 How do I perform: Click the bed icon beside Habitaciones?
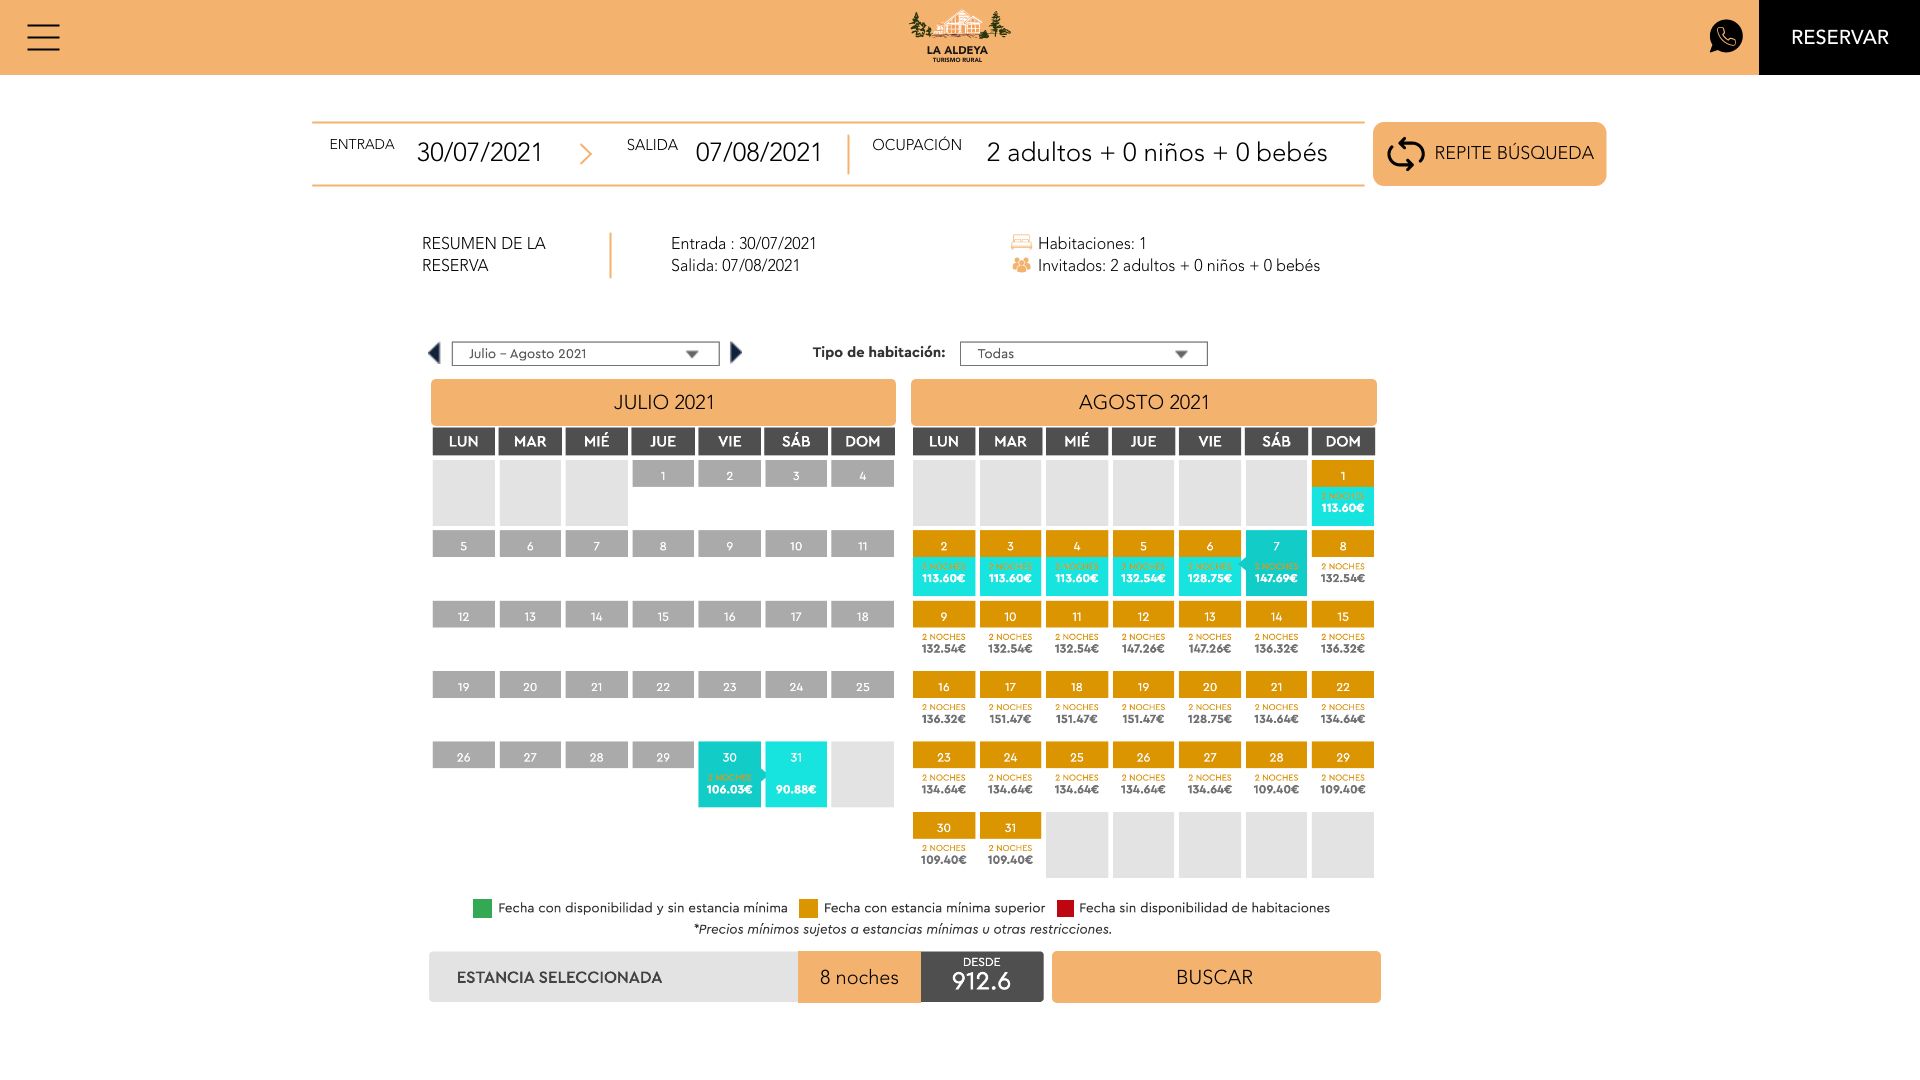click(x=1021, y=242)
